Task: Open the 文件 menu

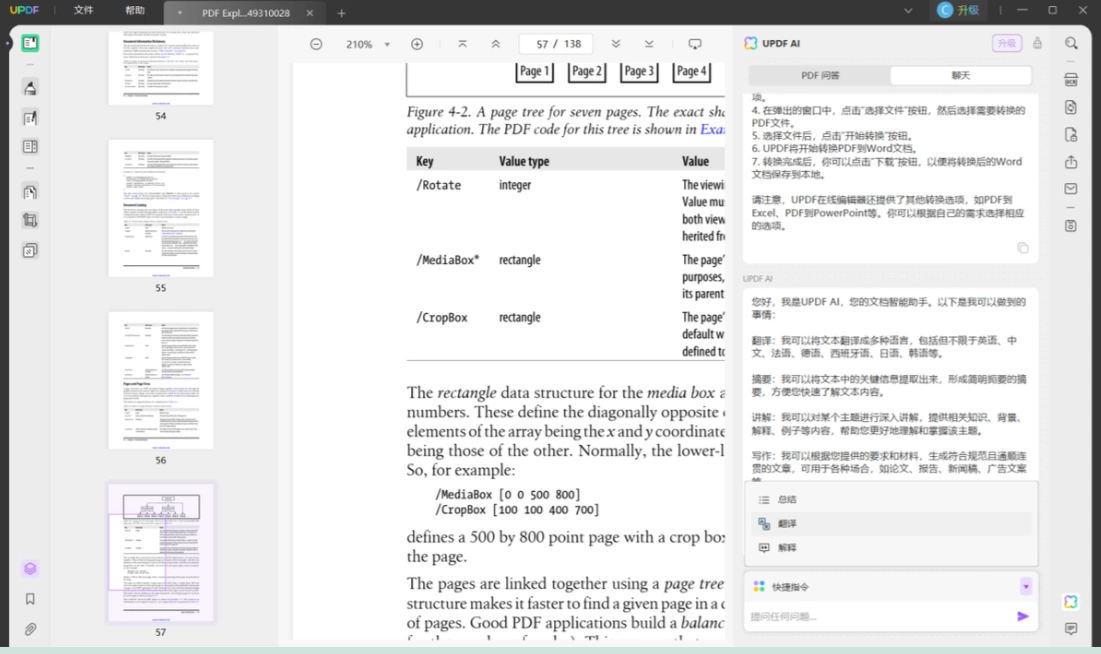Action: pos(84,10)
